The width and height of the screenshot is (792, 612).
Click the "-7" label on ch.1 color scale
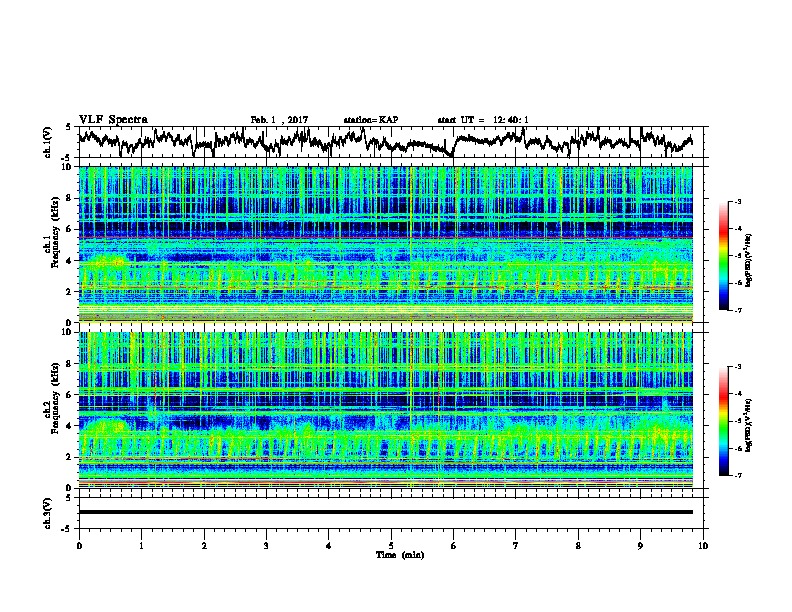(738, 310)
